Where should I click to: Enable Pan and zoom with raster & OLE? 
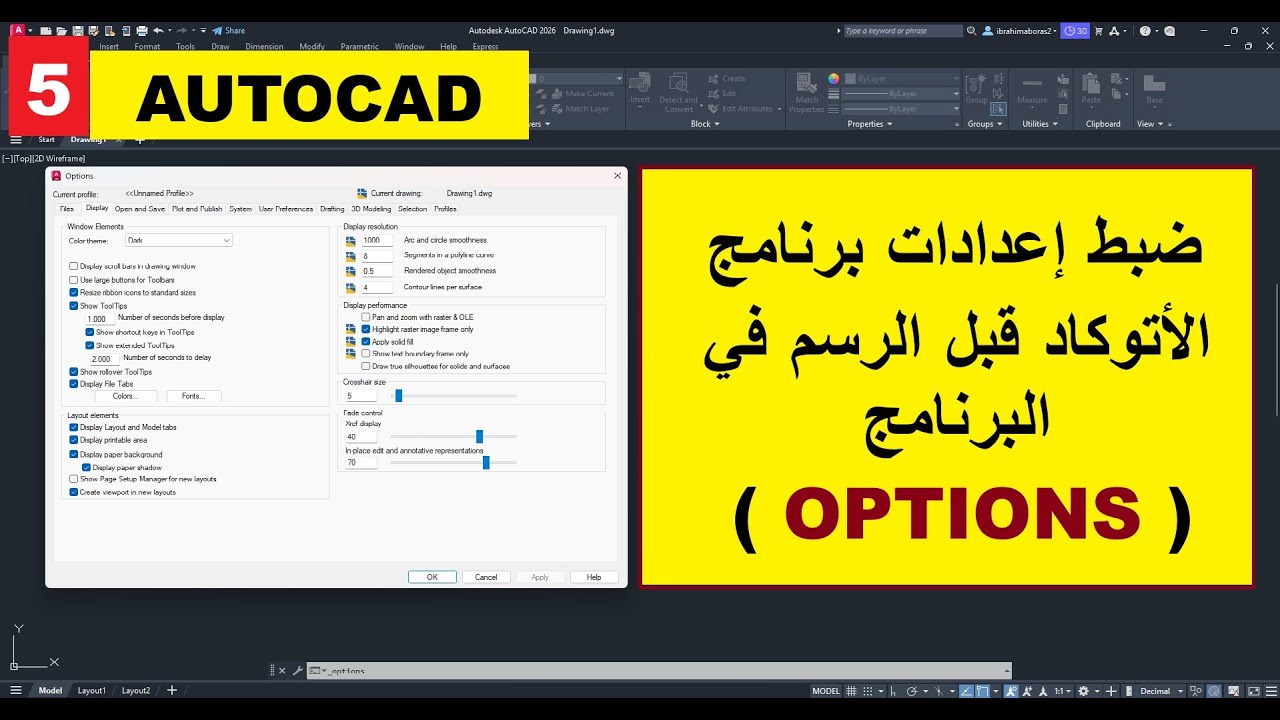366,317
